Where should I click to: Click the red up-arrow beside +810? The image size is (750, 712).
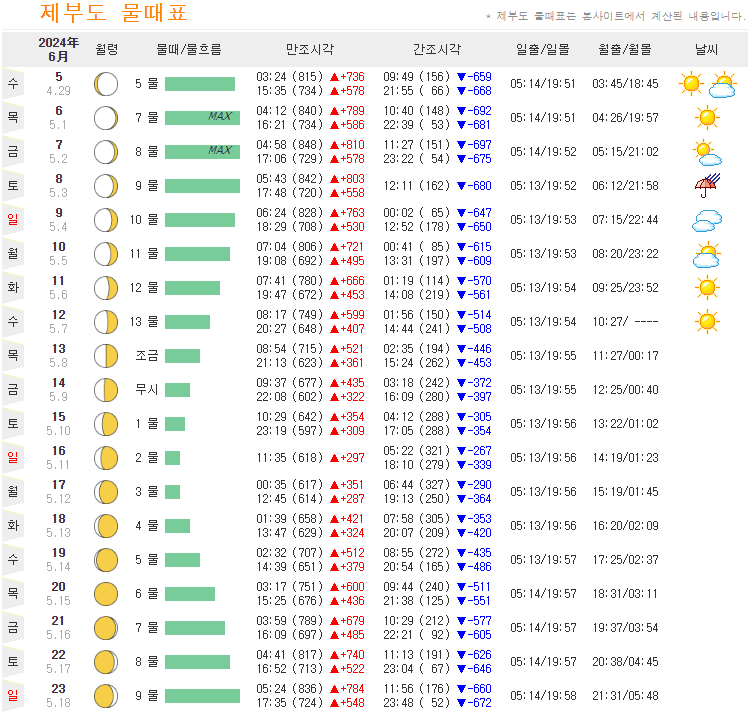[x=334, y=145]
